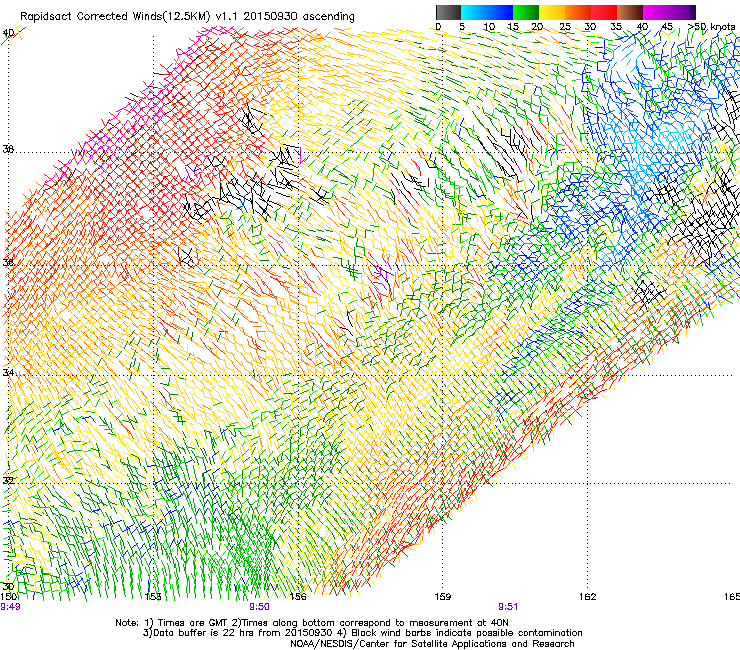Click the longitude label '156' on bottom axis
The image size is (740, 650).
298,597
